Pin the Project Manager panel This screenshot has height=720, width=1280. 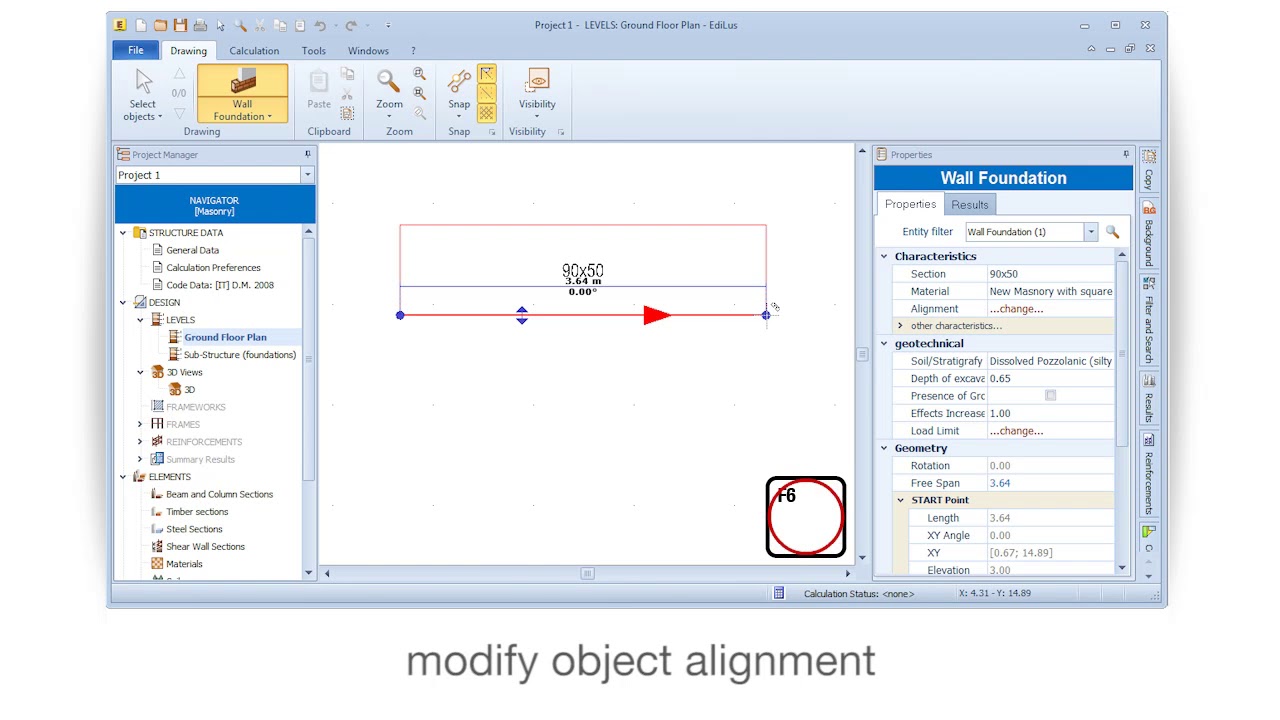pyautogui.click(x=308, y=154)
